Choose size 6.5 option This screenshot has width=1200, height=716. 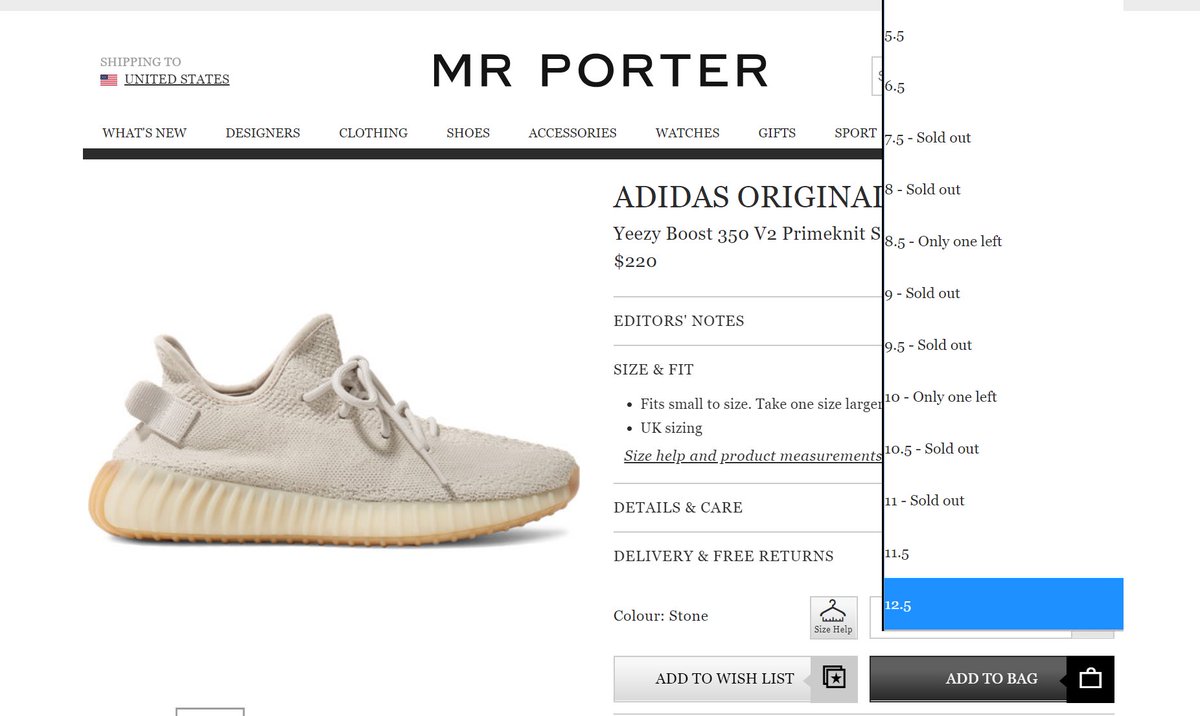(1003, 86)
